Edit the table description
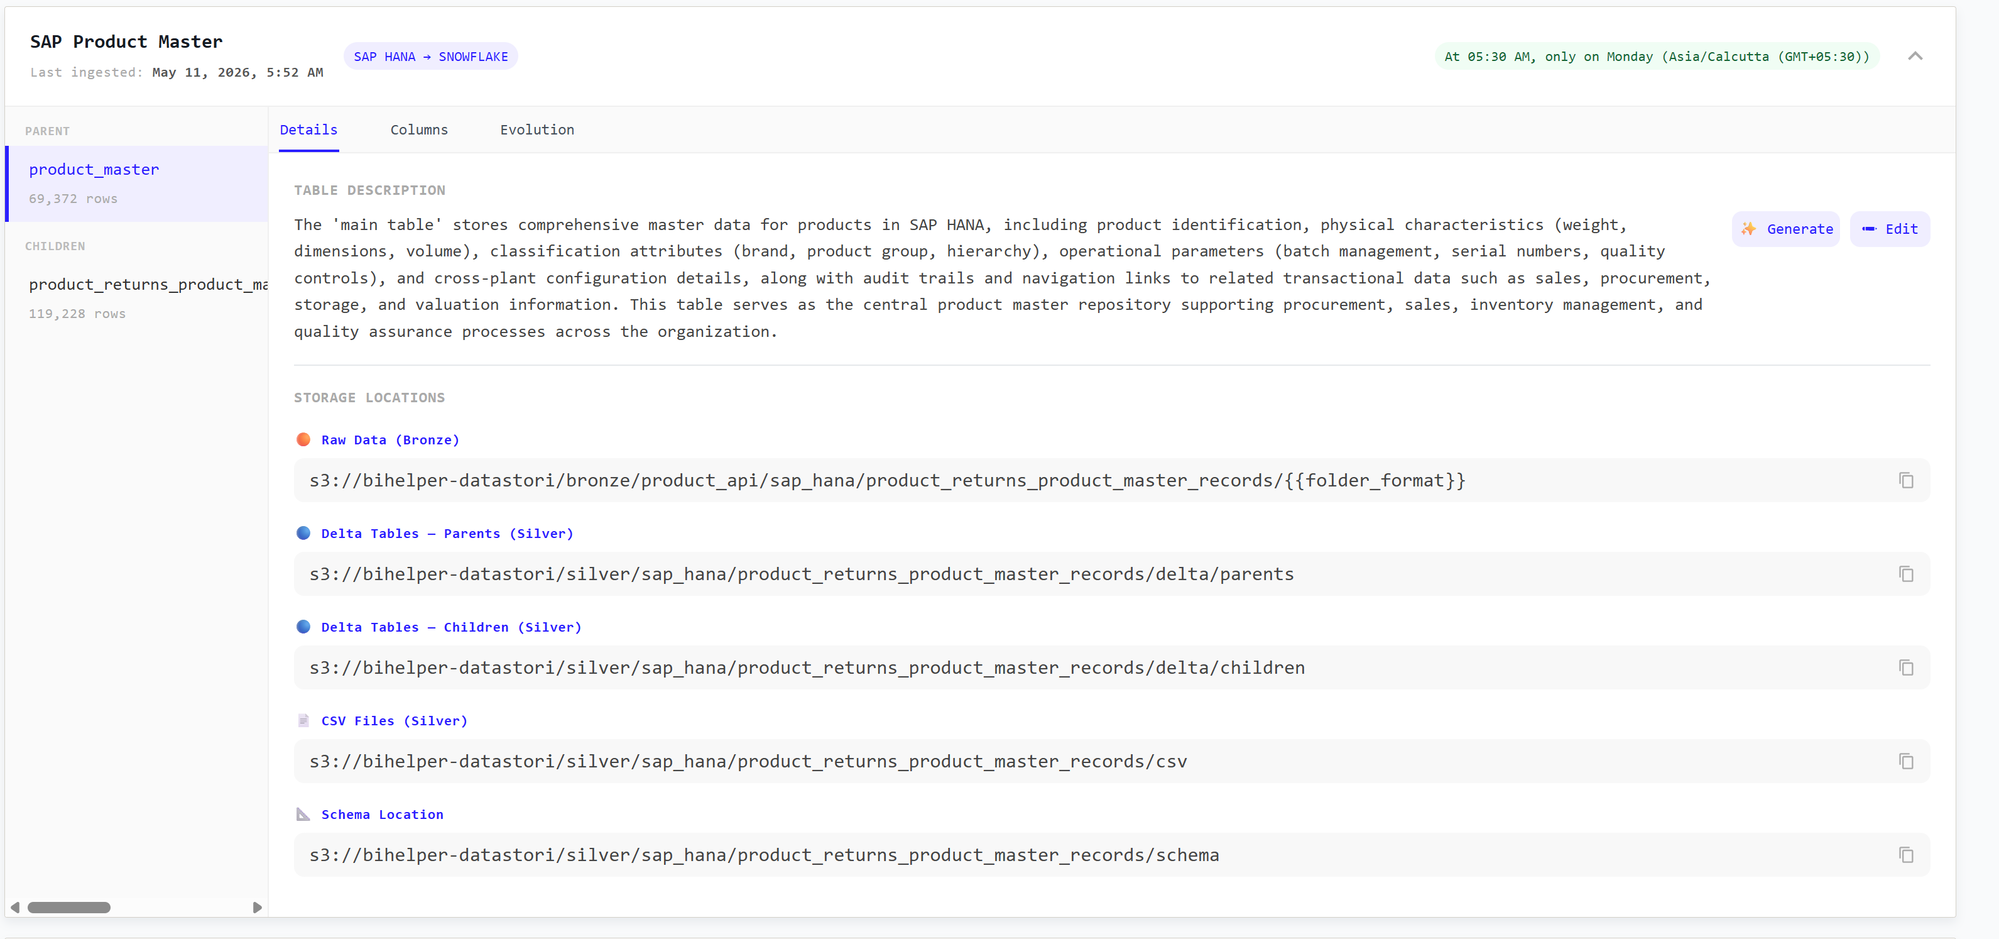The width and height of the screenshot is (1999, 939). pos(1890,229)
